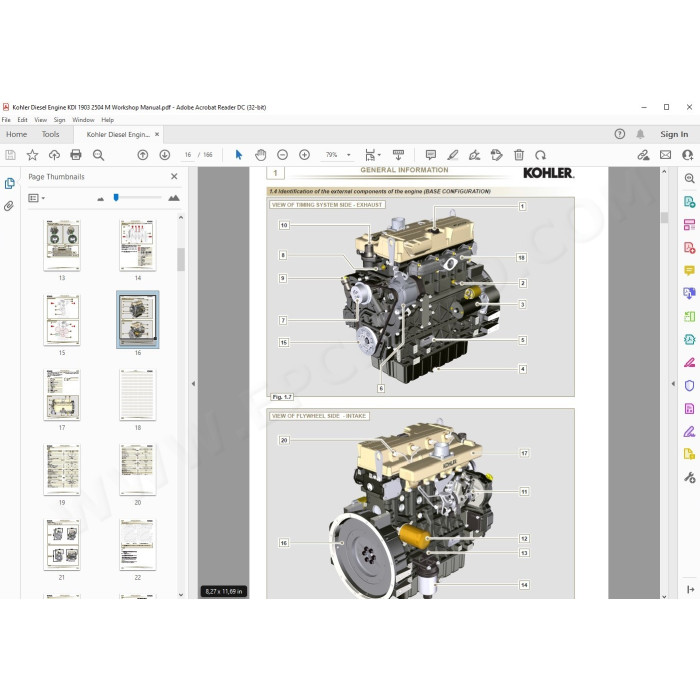Open the find text magnifier icon
The width and height of the screenshot is (700, 700).
click(98, 155)
